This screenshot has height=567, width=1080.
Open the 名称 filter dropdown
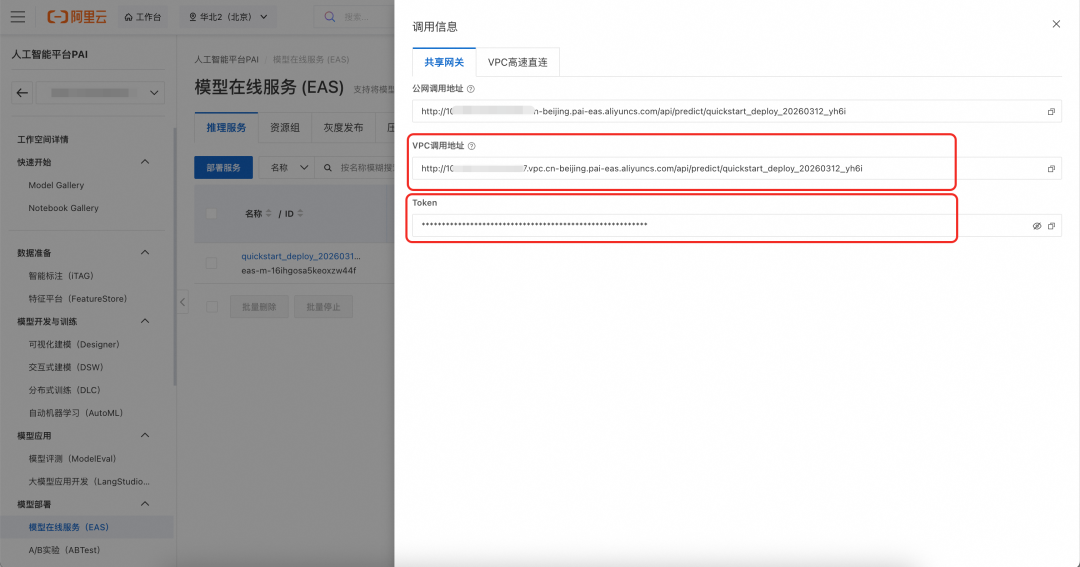[x=287, y=167]
